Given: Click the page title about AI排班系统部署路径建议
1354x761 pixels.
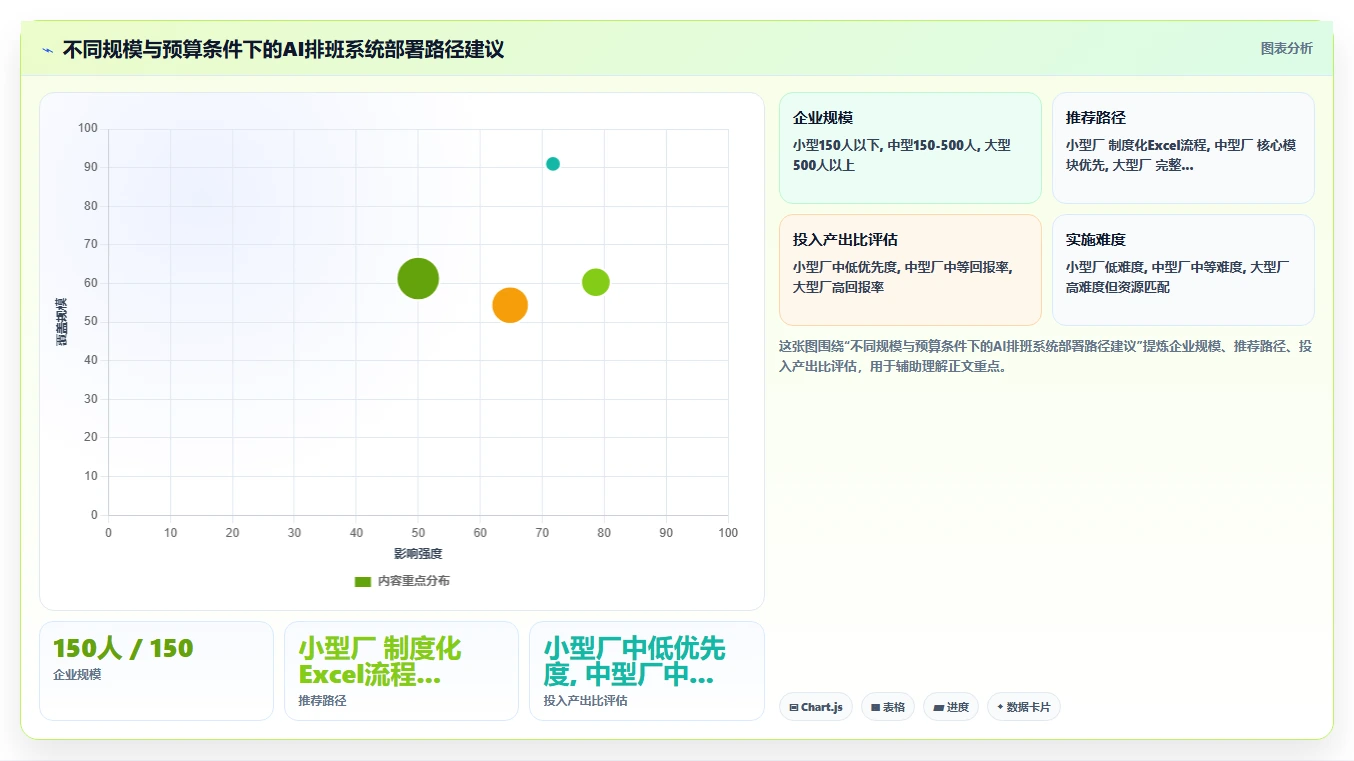Looking at the screenshot, I should (x=283, y=49).
